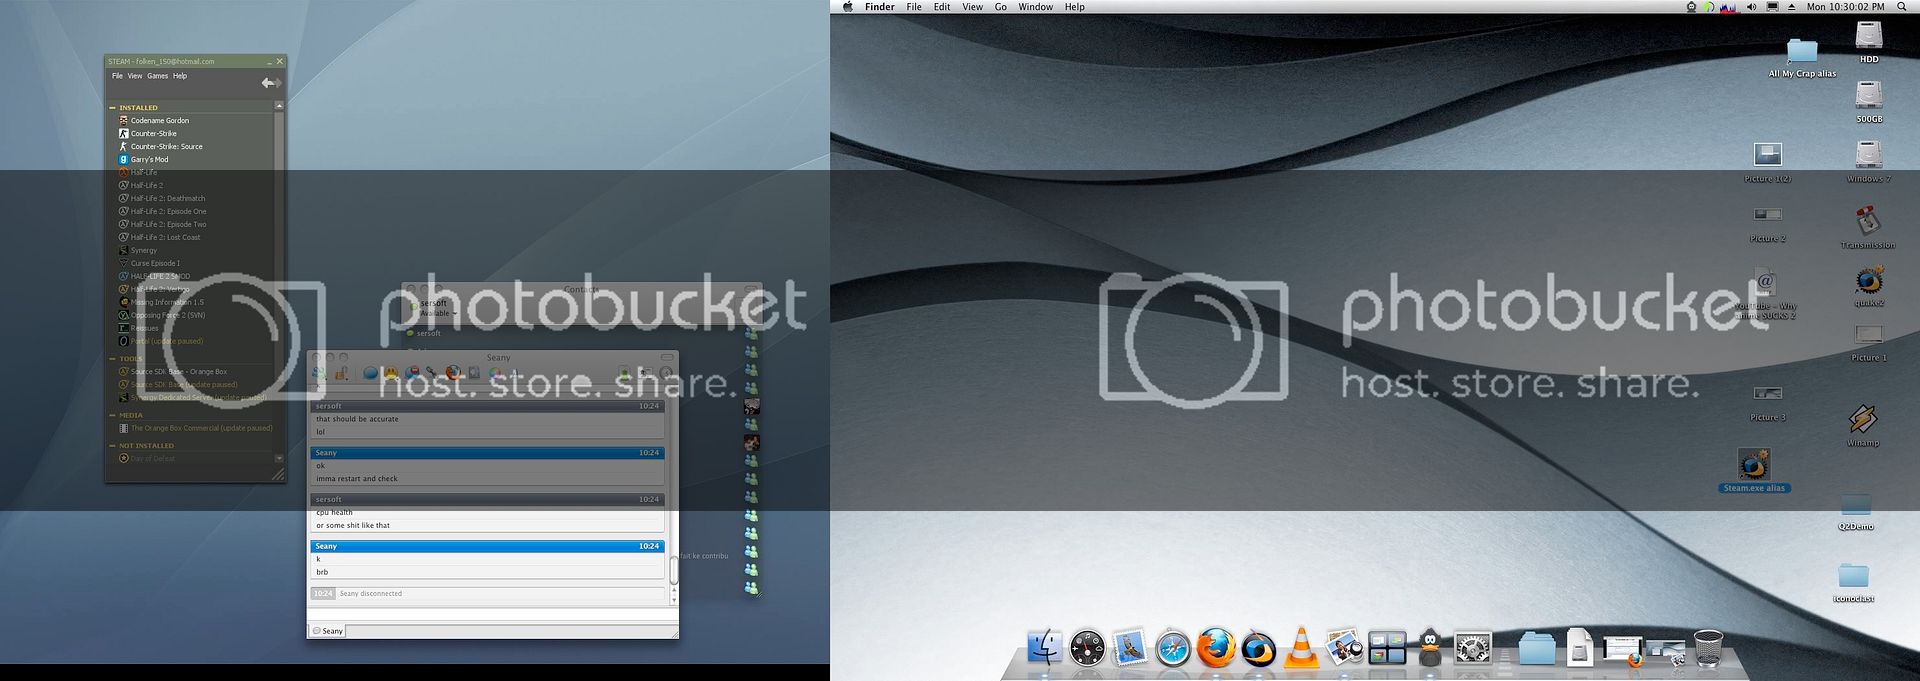Open the disk image document in Dock

pyautogui.click(x=1579, y=647)
